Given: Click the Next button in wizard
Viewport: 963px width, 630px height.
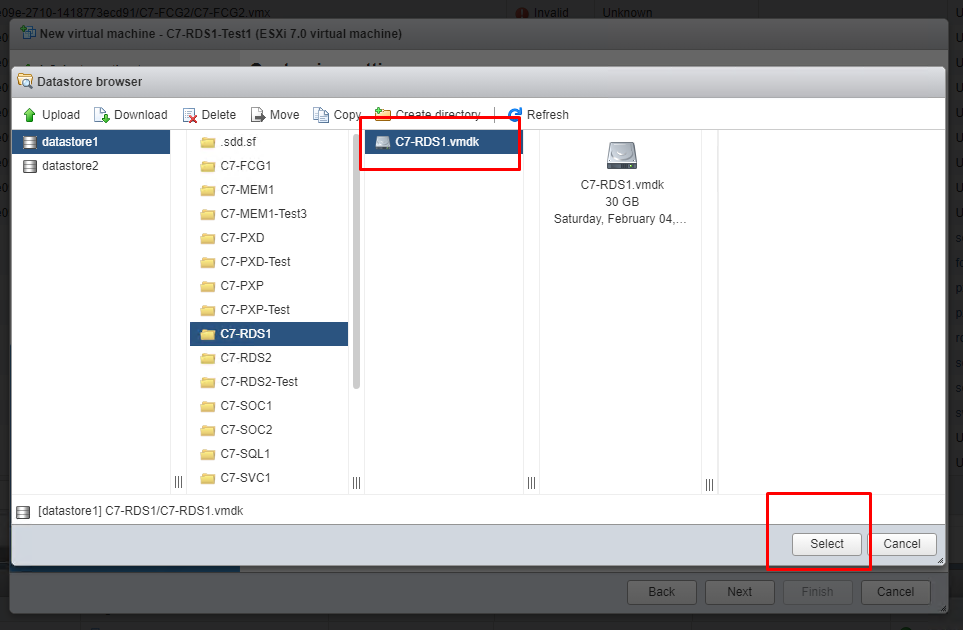Looking at the screenshot, I should pyautogui.click(x=739, y=592).
